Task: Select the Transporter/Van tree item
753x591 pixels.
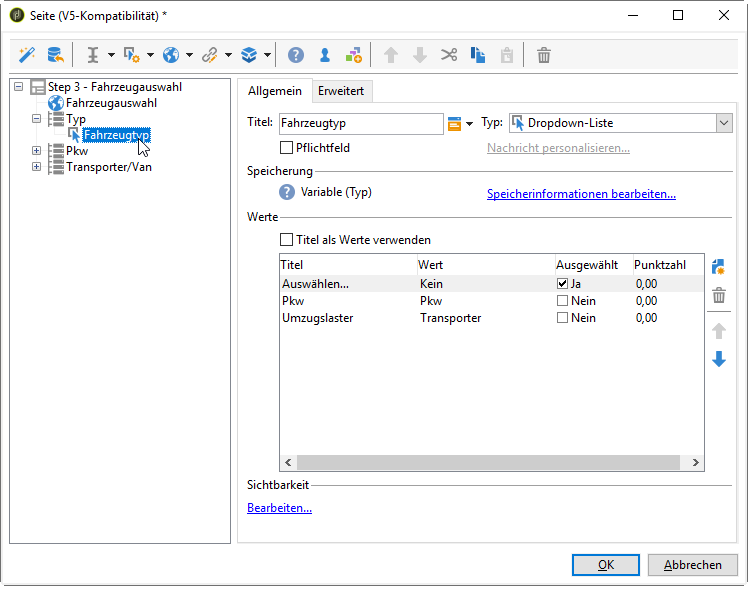Action: click(109, 167)
